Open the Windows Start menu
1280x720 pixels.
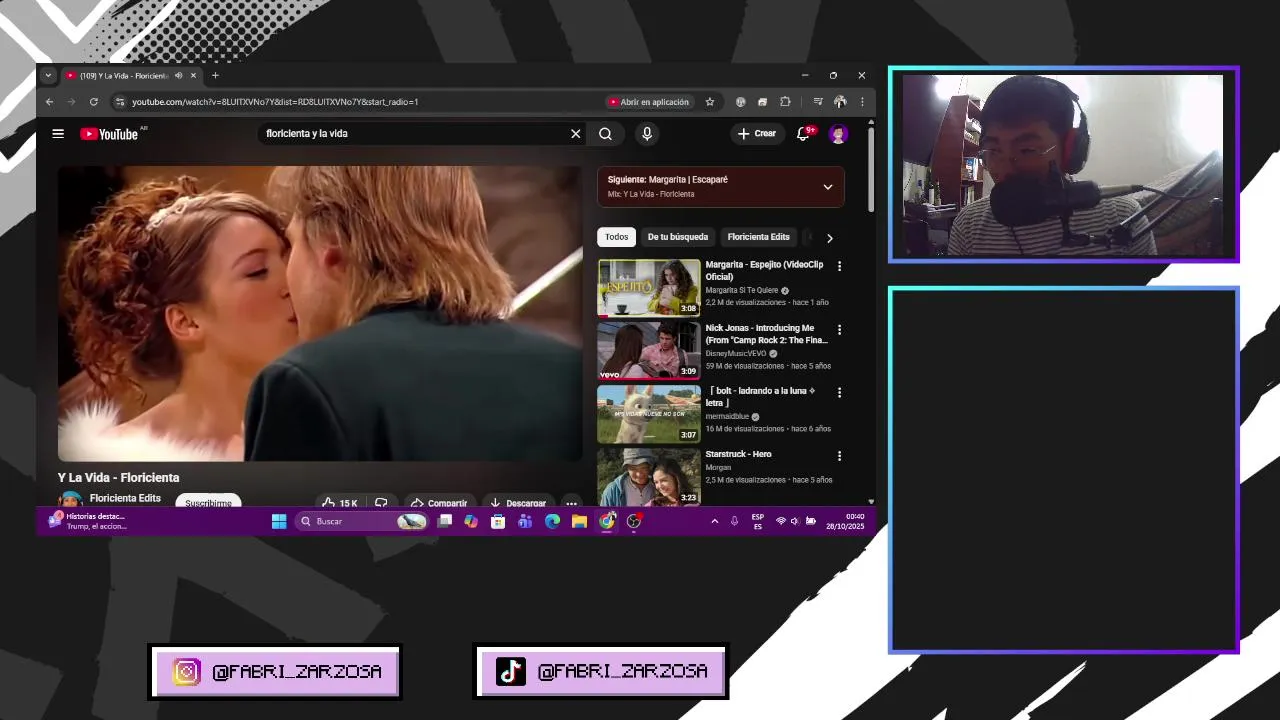(279, 521)
